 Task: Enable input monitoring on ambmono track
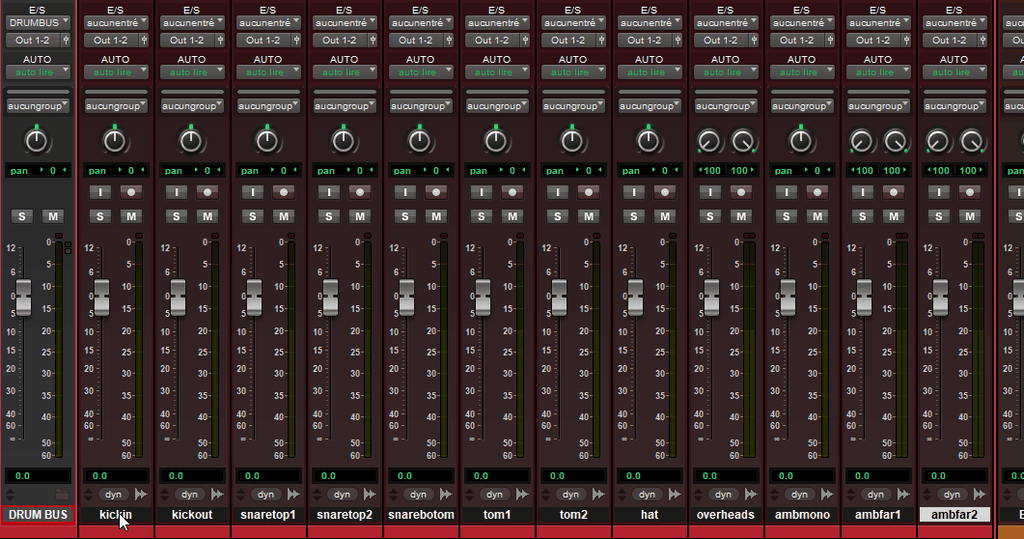tap(786, 192)
